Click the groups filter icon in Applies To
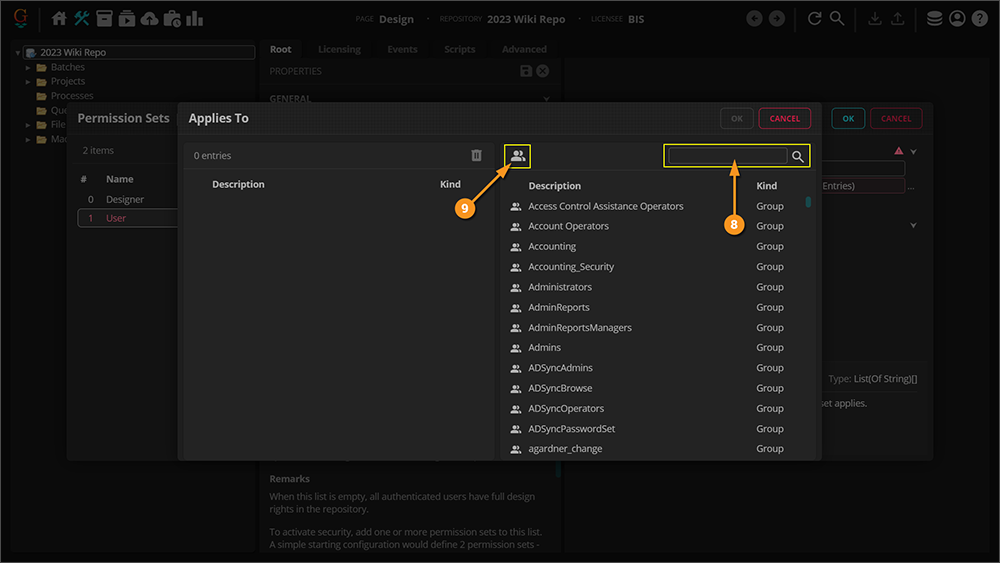1000x563 pixels. pyautogui.click(x=517, y=156)
